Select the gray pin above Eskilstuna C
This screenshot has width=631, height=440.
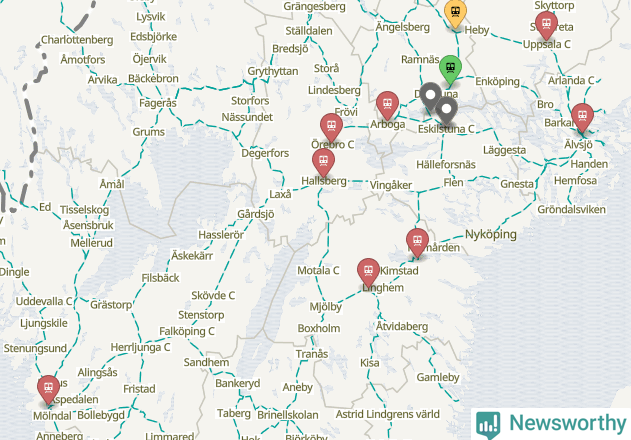[x=446, y=110]
